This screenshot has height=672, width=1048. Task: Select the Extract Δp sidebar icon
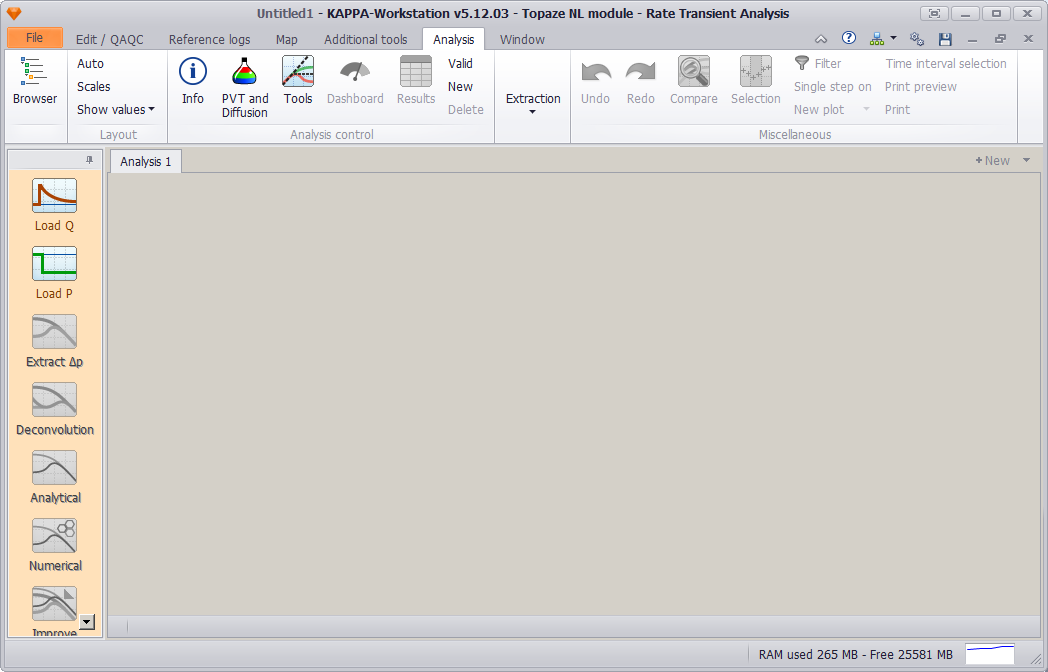point(54,332)
